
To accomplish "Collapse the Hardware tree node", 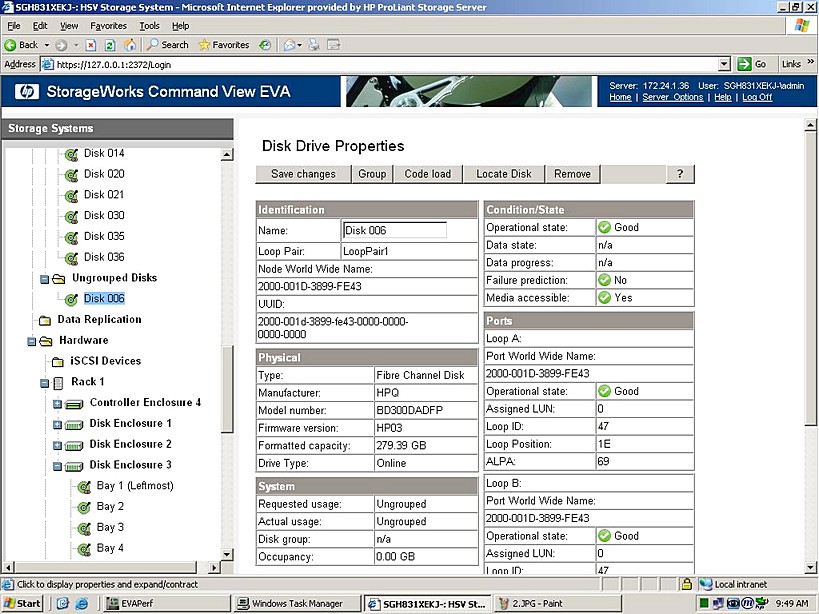I will 31,341.
